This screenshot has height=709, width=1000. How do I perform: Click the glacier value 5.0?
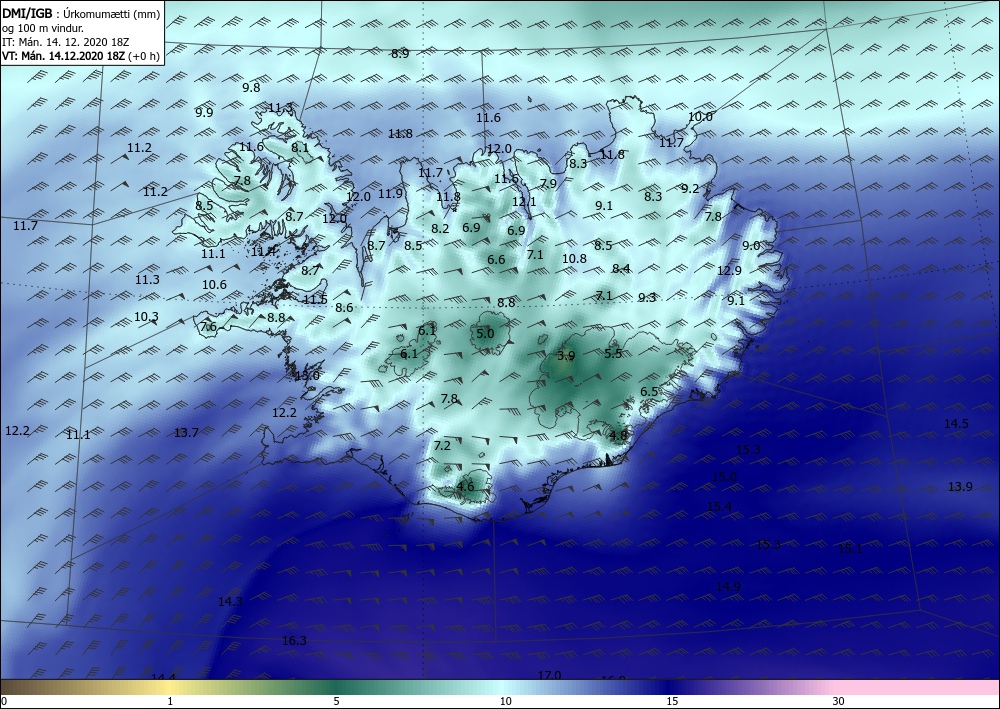tap(485, 333)
